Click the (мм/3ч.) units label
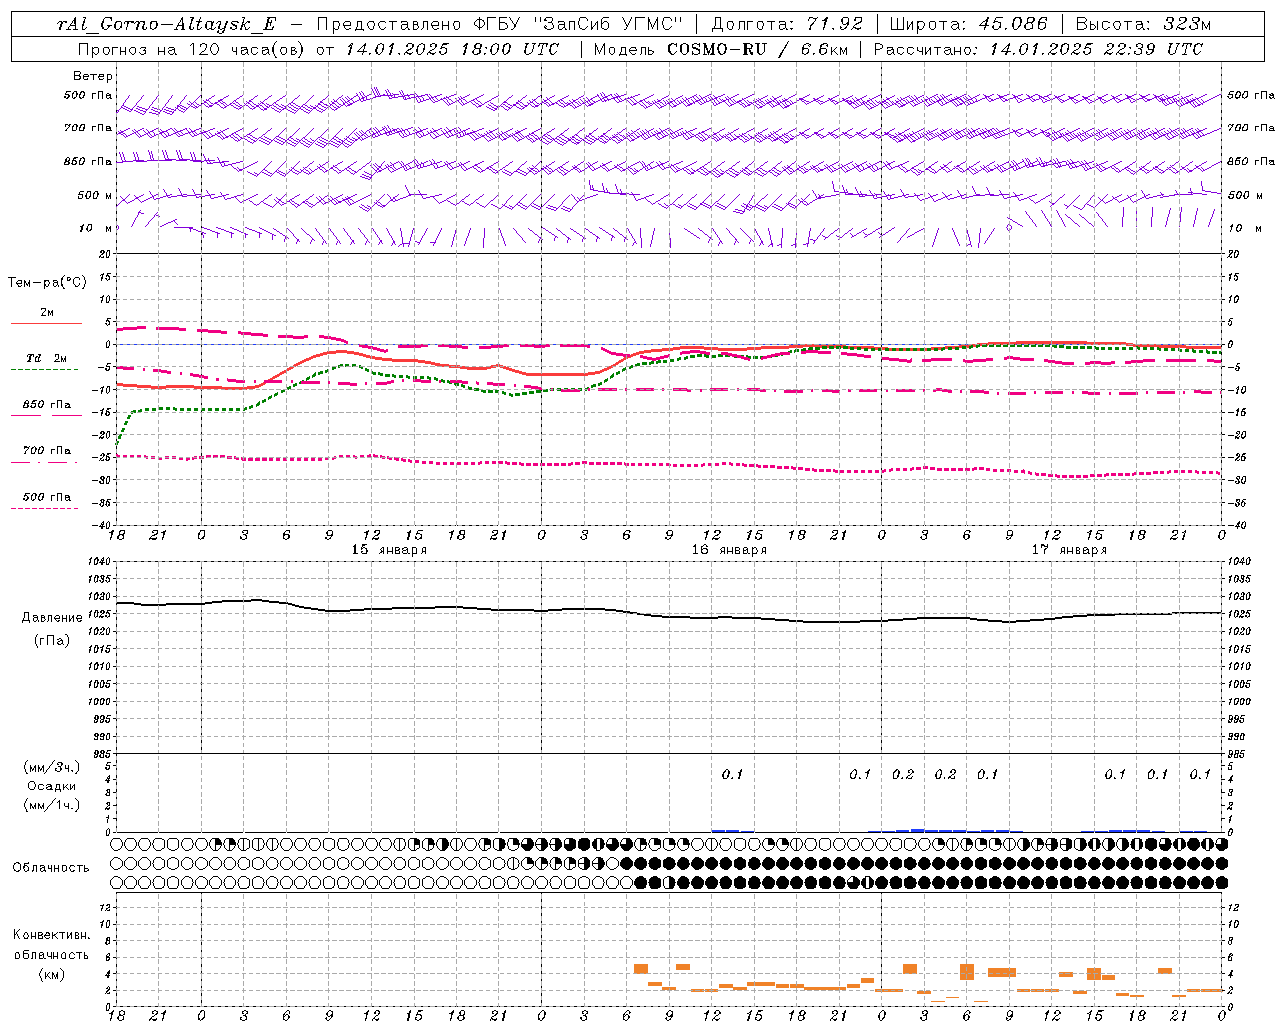Viewport: 1280px width, 1024px height. [52, 767]
